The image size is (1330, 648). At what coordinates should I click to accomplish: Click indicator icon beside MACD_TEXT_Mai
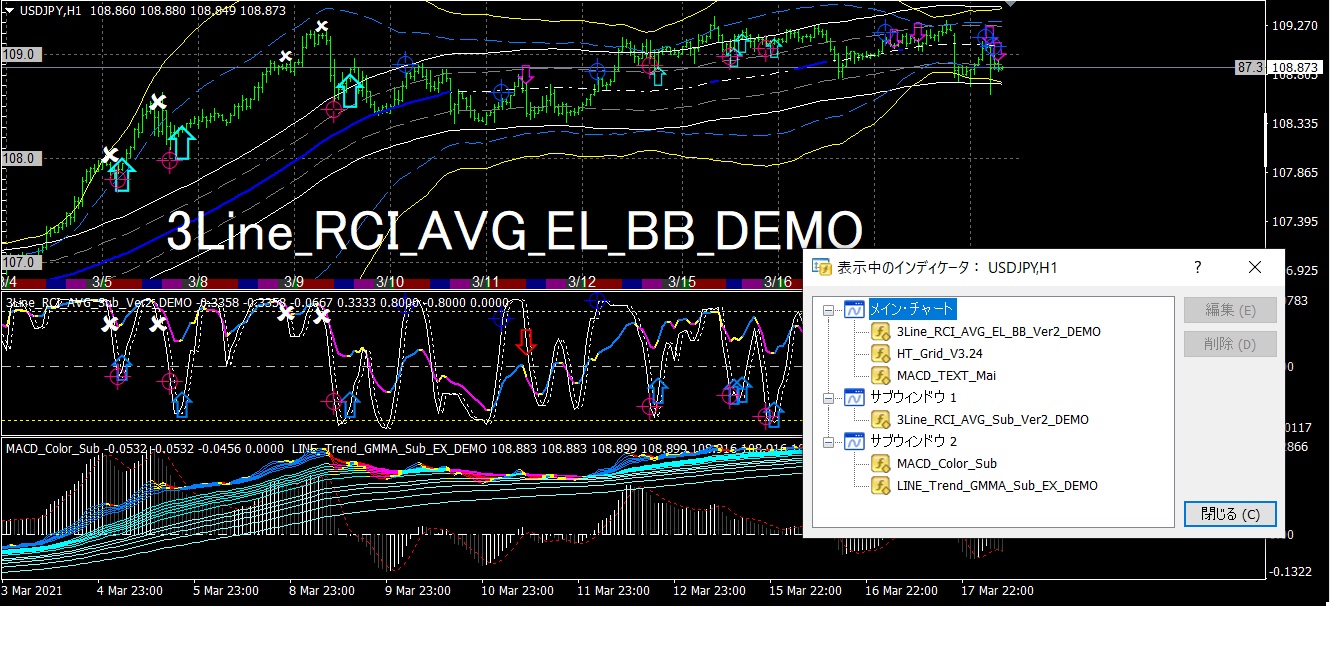pyautogui.click(x=881, y=375)
